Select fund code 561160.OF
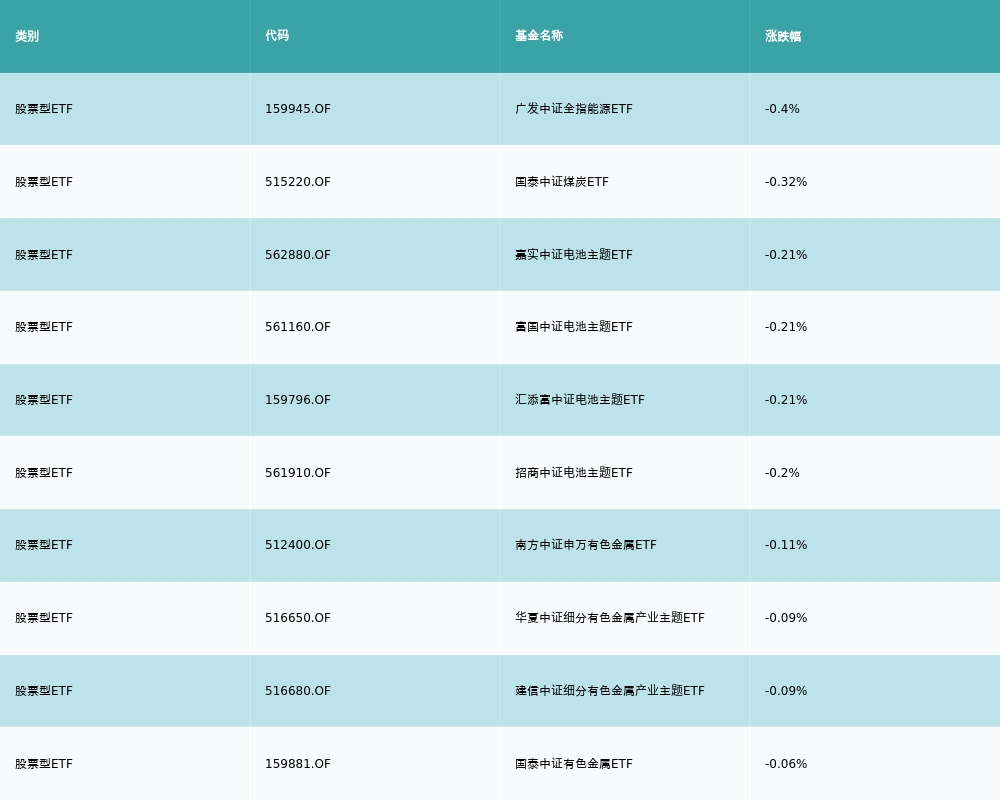Image resolution: width=1000 pixels, height=800 pixels. (298, 327)
